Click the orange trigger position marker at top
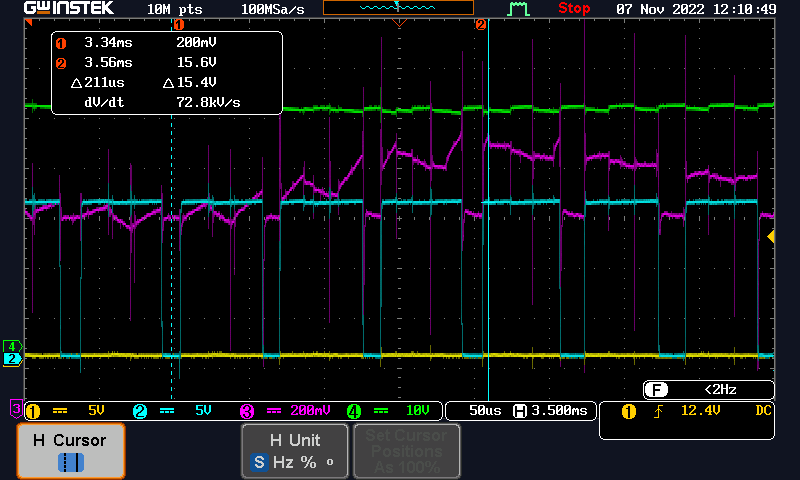The image size is (800, 480). click(399, 23)
